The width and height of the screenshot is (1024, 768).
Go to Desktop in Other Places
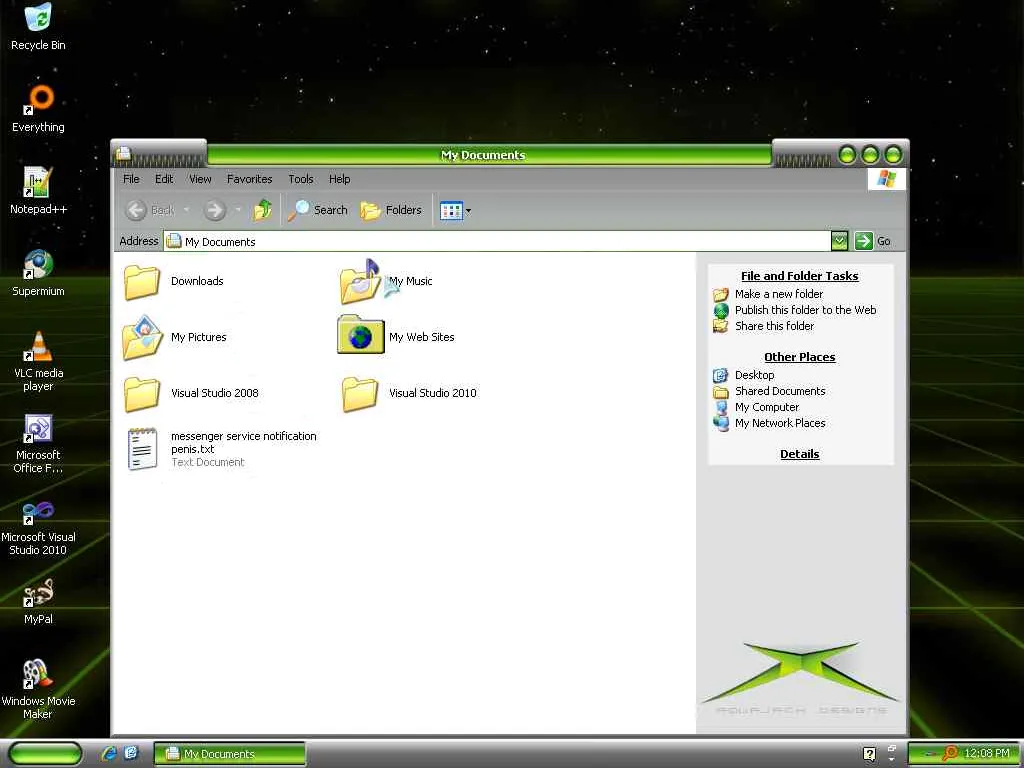[x=744, y=375]
